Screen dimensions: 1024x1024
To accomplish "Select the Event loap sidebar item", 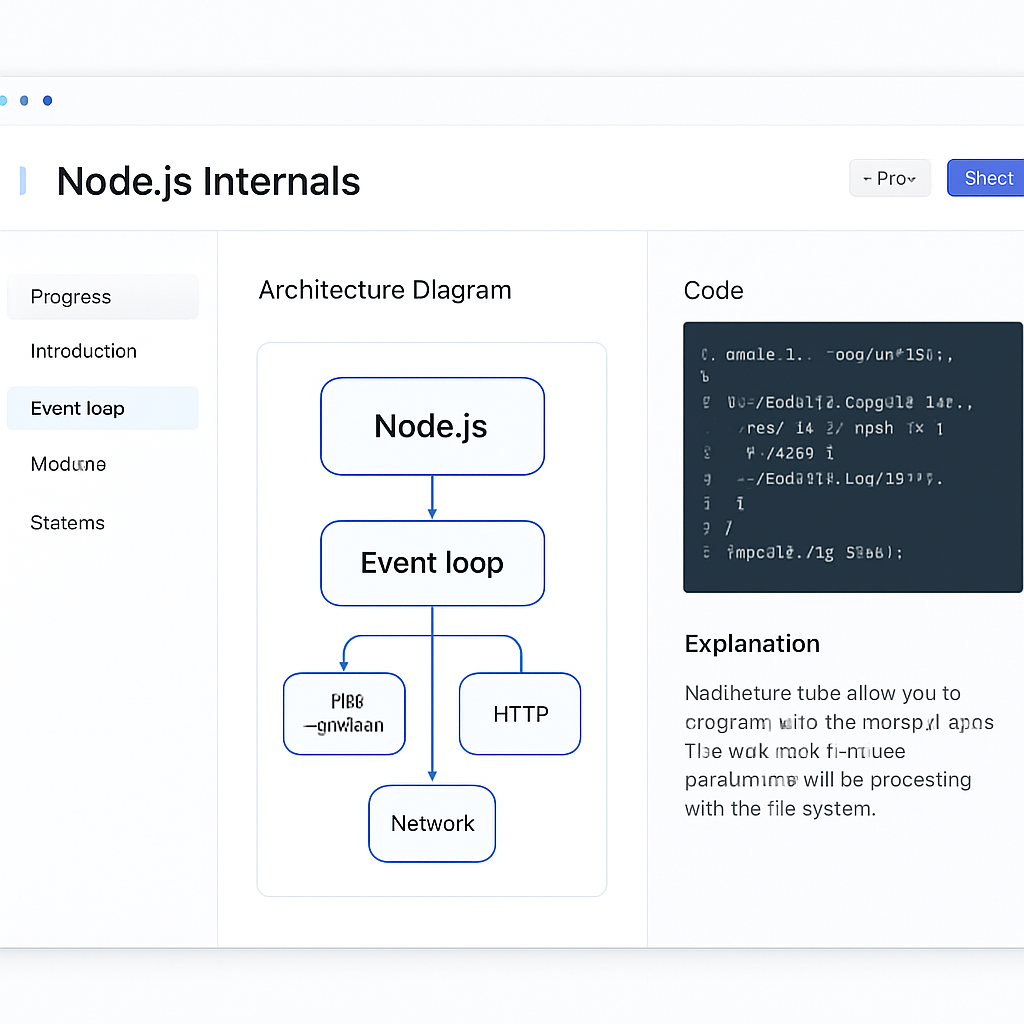I will 103,408.
